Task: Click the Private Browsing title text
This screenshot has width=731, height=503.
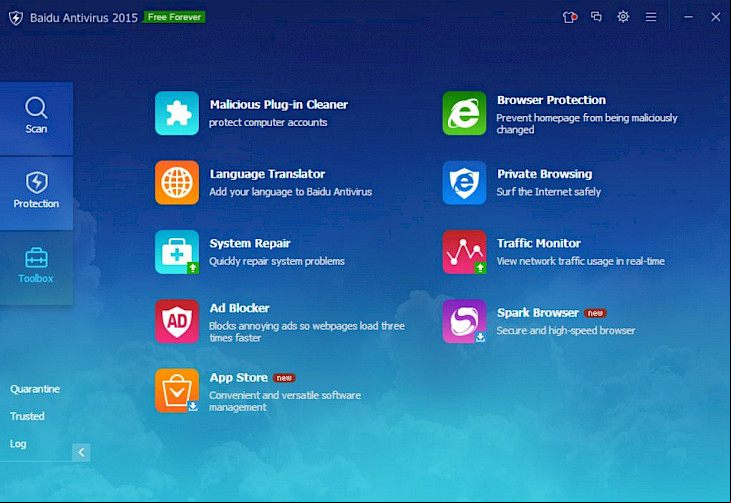Action: point(545,174)
